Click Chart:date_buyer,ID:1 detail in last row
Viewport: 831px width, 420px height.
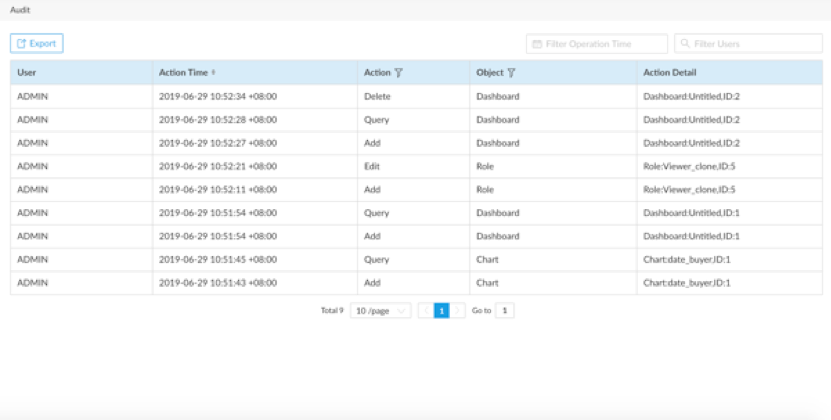(687, 283)
